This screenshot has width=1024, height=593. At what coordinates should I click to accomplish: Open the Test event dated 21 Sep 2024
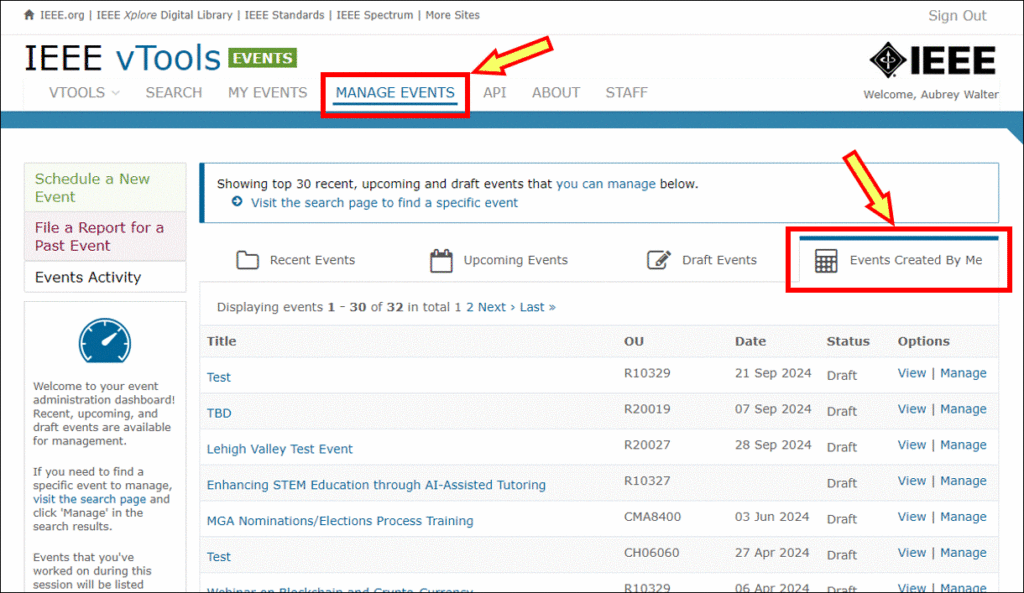219,377
